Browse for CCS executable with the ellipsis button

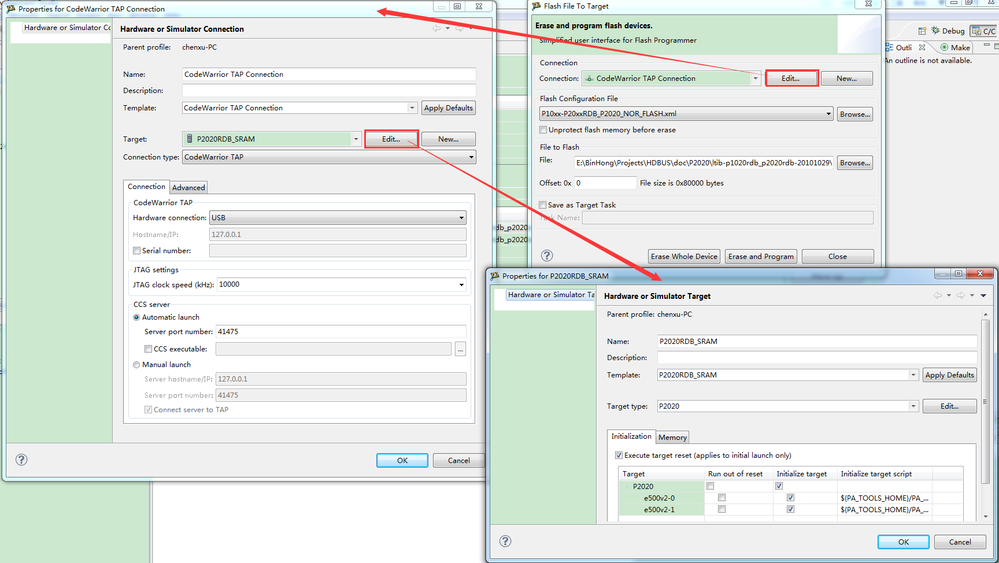coord(460,349)
